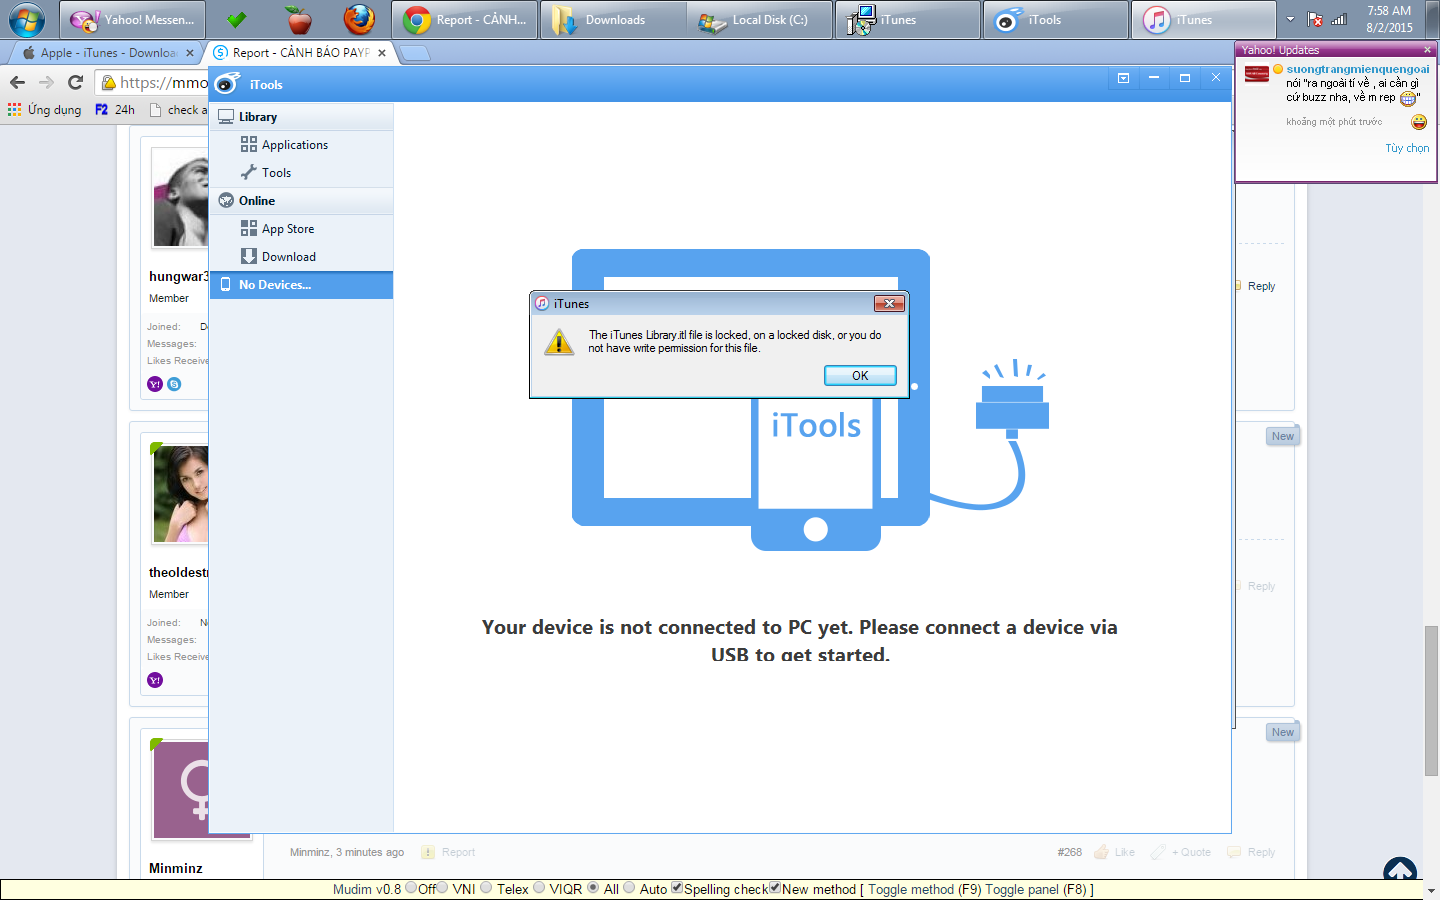Click the Chrome page vertical scrollbar thumb
The height and width of the screenshot is (900, 1440).
[x=1432, y=700]
